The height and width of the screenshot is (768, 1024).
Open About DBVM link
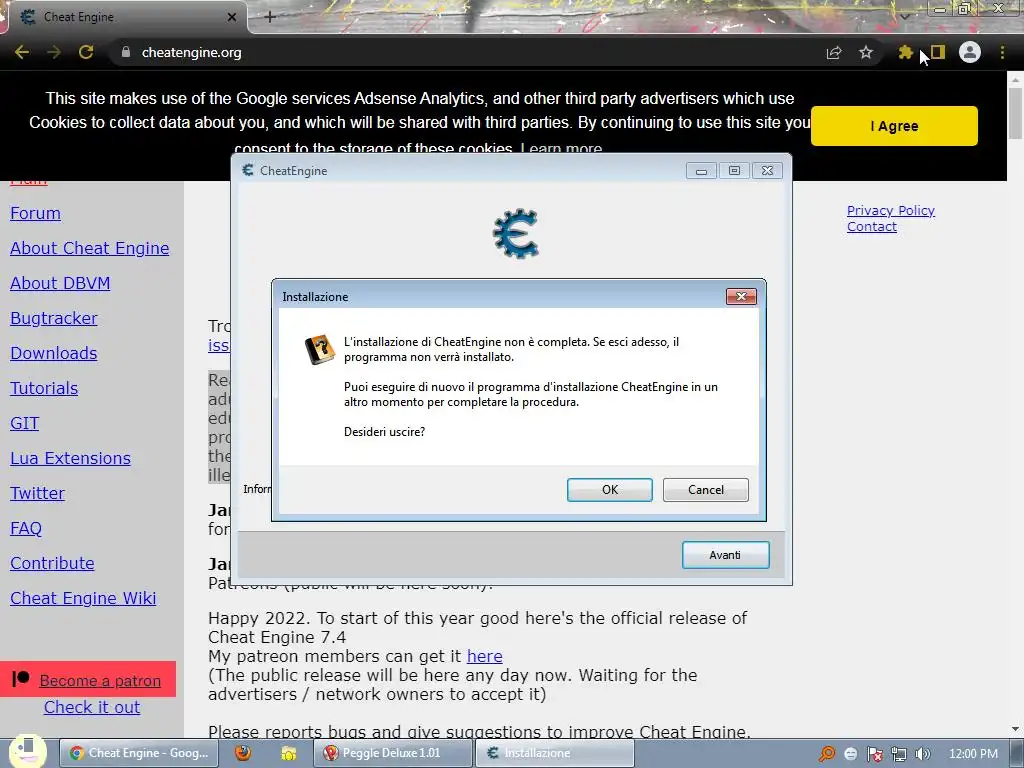[60, 283]
